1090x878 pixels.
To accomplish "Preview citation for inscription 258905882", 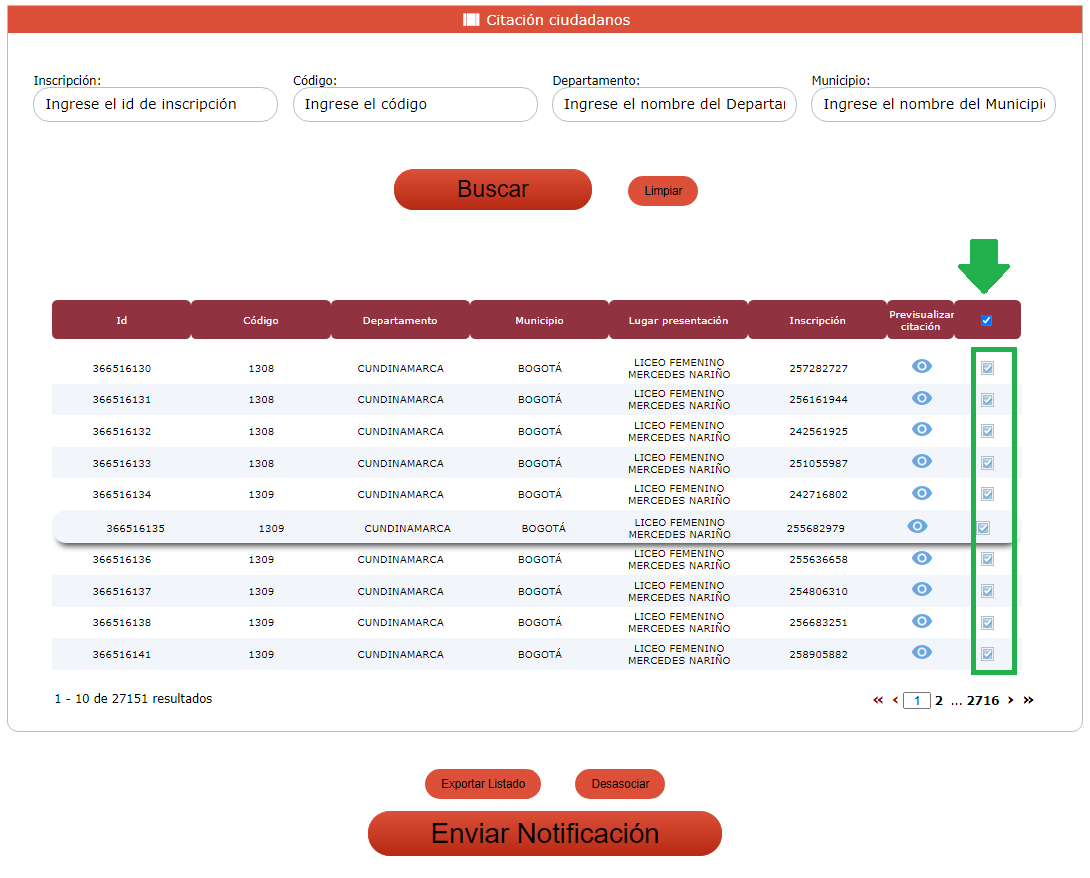I will [922, 653].
